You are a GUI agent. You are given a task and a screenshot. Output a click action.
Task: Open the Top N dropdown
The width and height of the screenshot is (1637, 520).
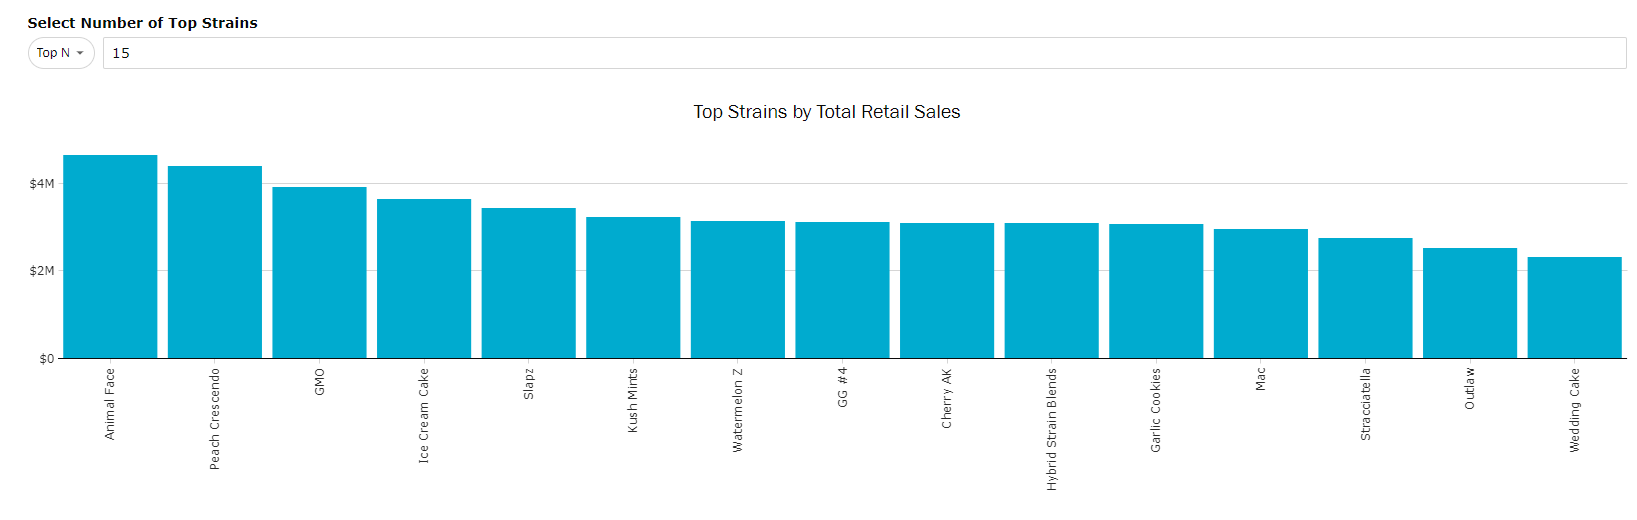pyautogui.click(x=60, y=53)
